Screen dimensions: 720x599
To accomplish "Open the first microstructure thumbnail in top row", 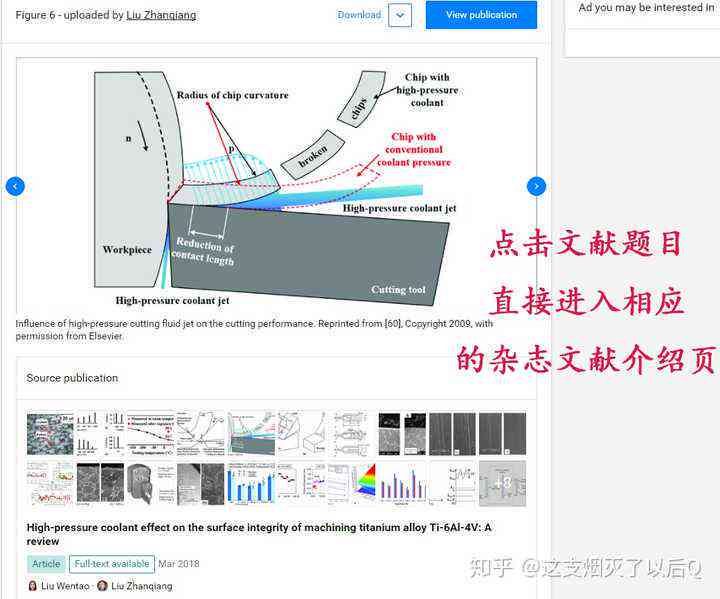I will 50,434.
